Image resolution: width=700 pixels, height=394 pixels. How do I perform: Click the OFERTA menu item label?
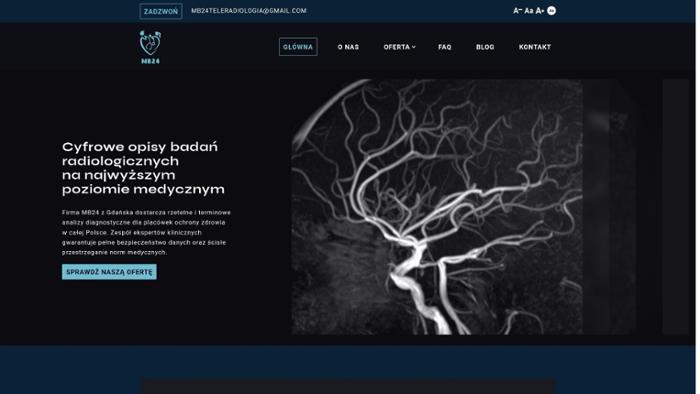396,47
